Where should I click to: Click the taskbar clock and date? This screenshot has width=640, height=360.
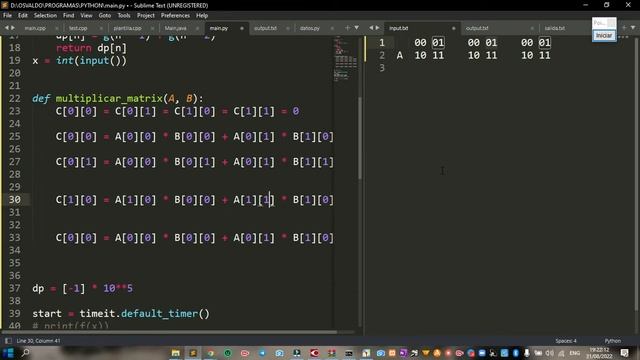599,353
